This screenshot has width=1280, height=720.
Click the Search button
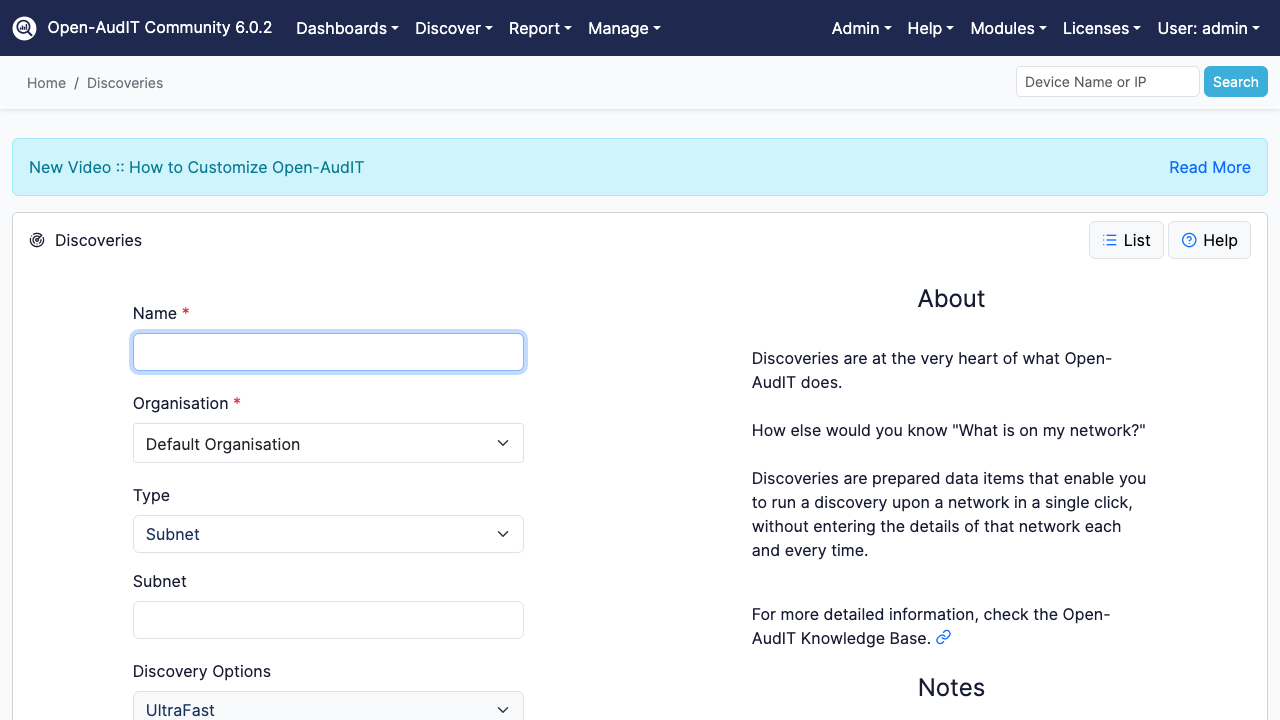[1235, 82]
